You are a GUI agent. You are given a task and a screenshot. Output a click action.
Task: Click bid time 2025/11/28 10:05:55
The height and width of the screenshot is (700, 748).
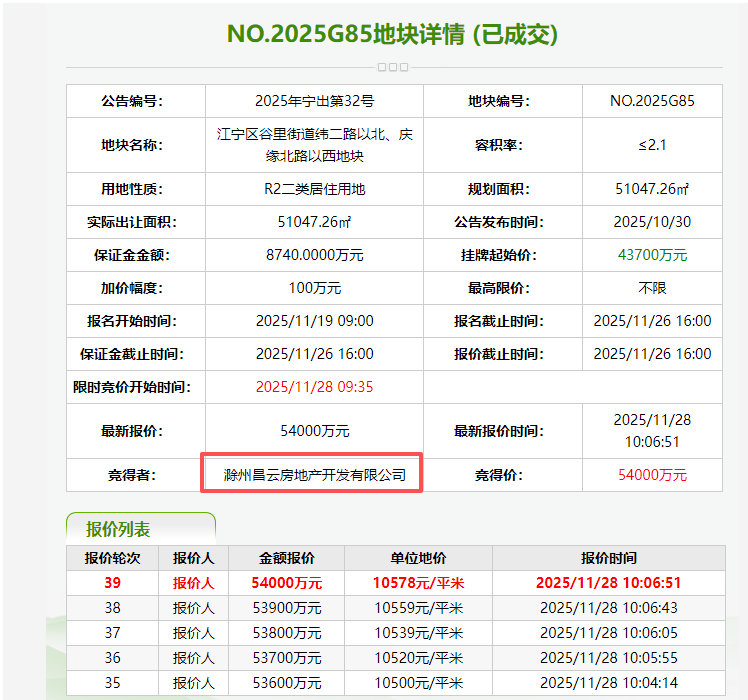click(x=609, y=658)
